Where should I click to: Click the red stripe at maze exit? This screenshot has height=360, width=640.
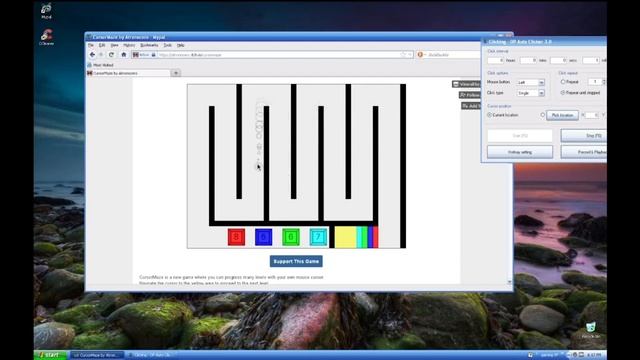coord(376,237)
